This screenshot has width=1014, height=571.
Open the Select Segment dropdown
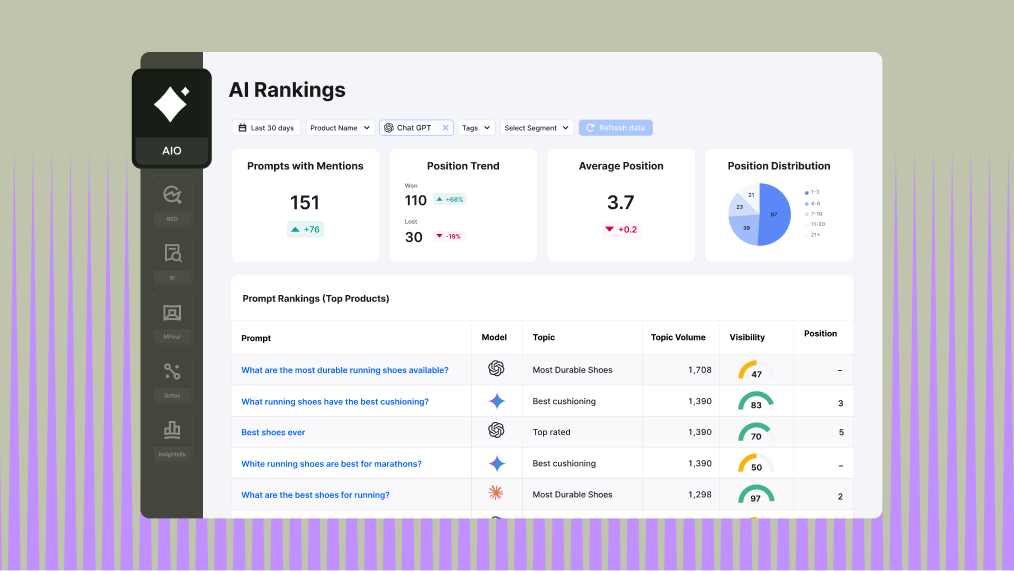(x=537, y=128)
